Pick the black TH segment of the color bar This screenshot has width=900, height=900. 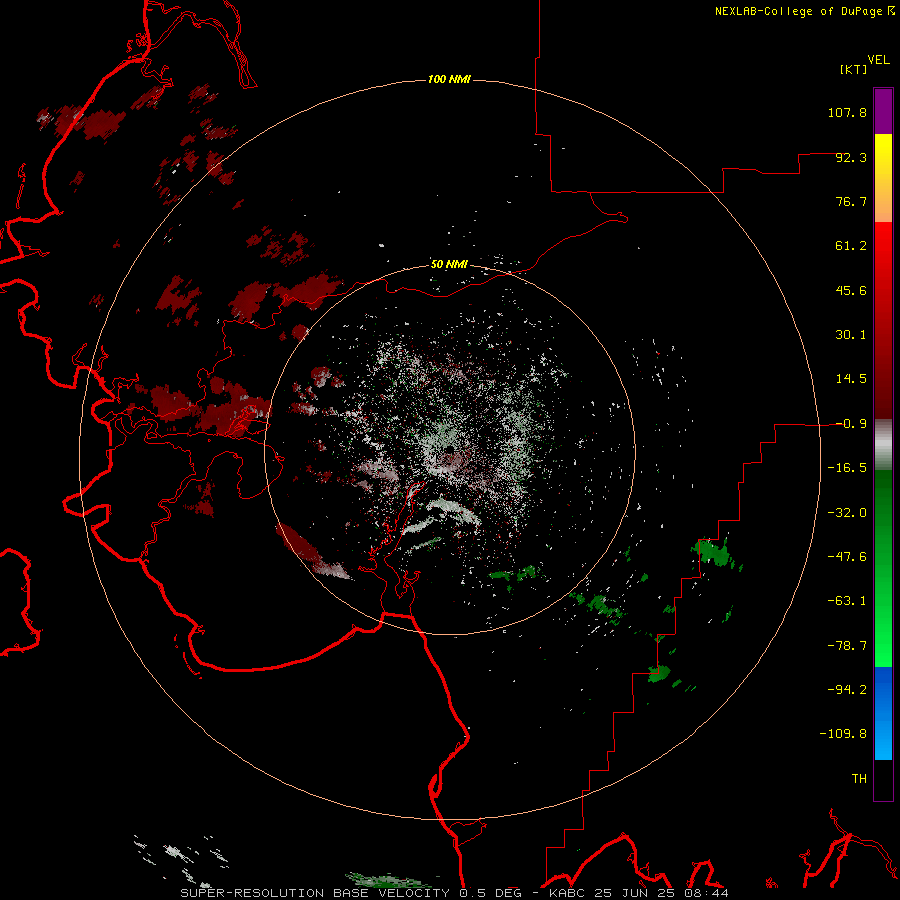coord(883,779)
